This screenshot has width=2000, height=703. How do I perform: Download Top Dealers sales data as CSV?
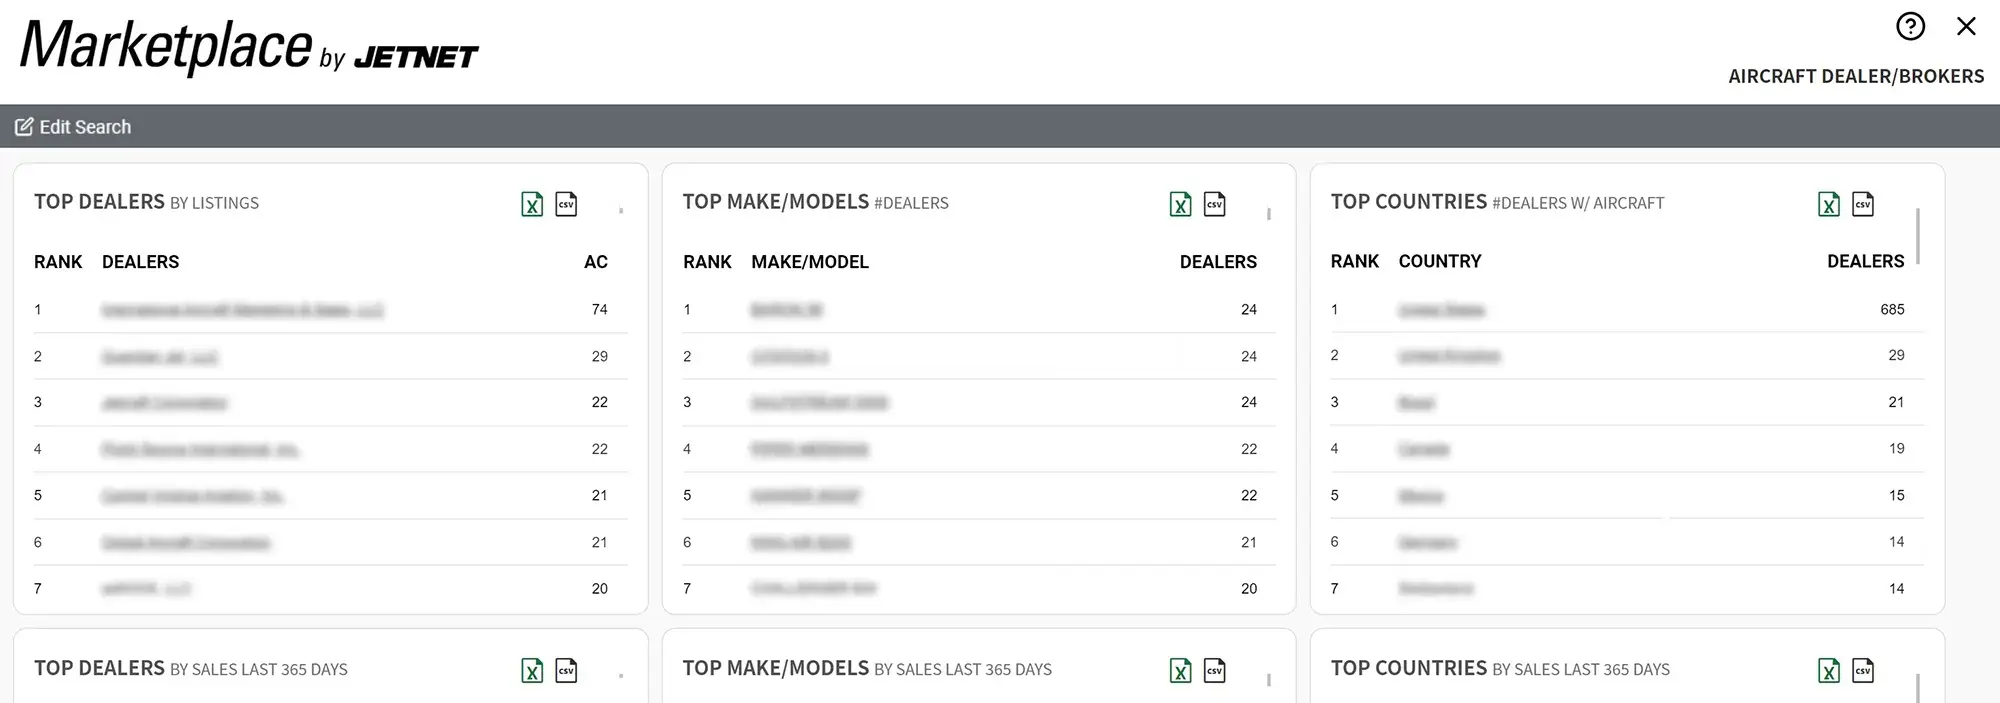pos(567,670)
